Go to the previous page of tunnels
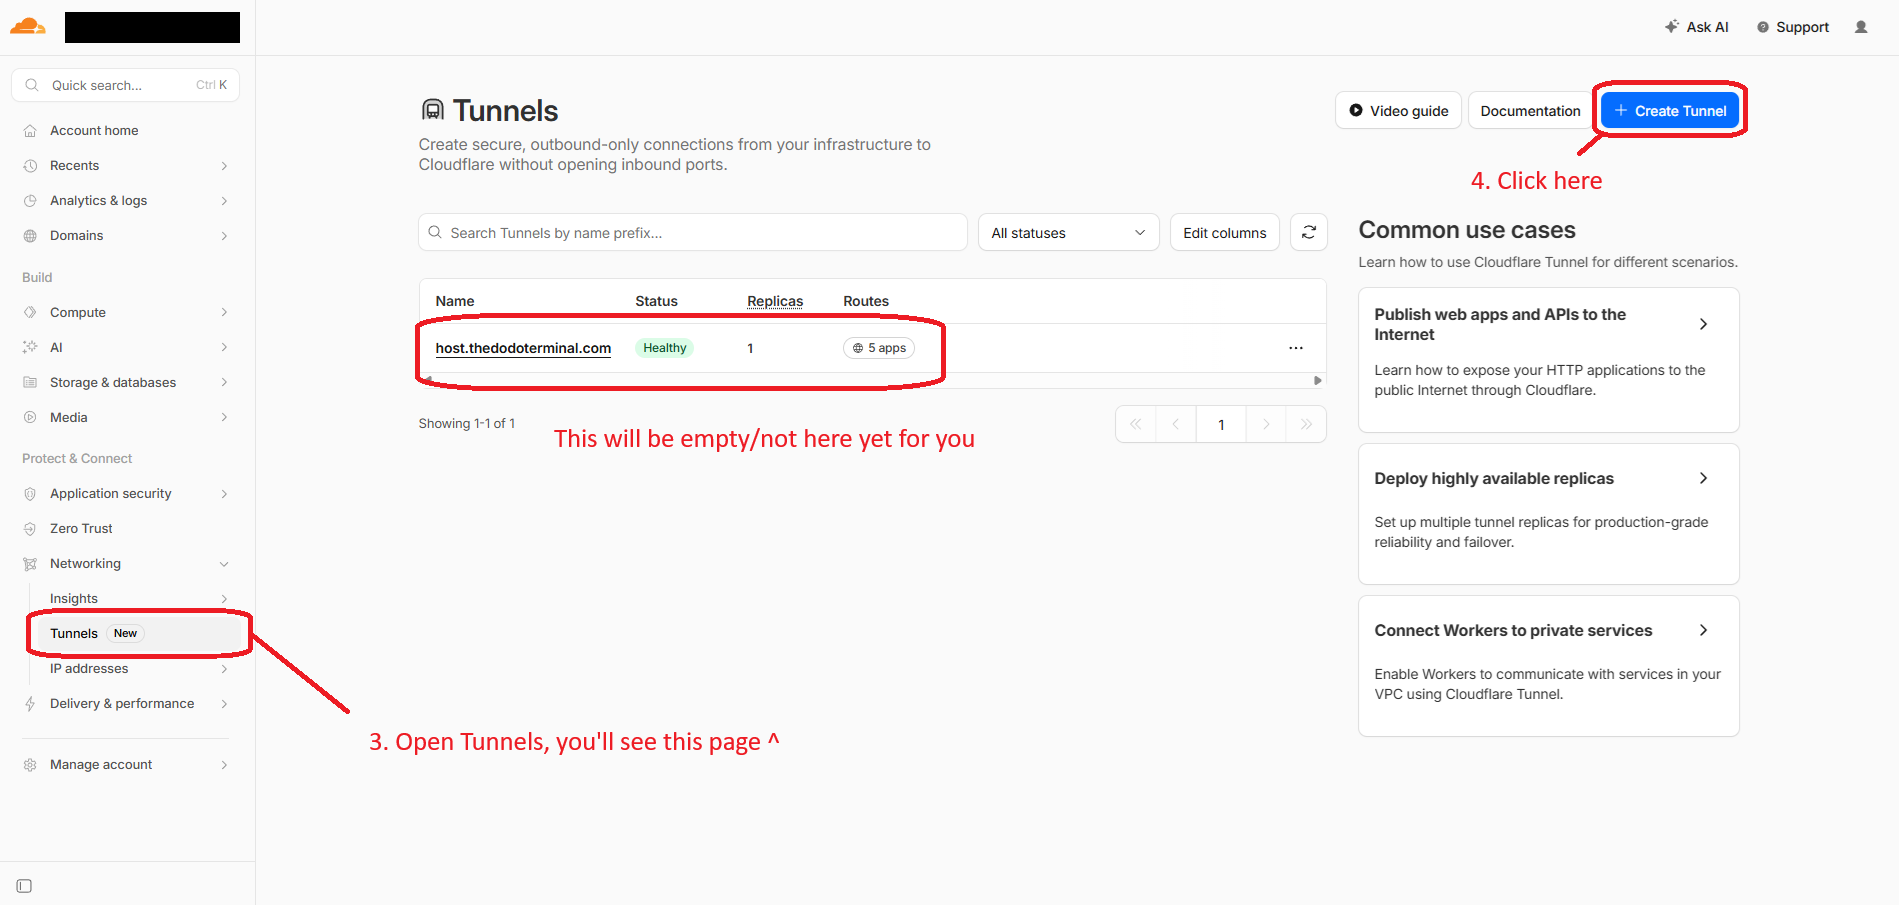This screenshot has width=1899, height=905. tap(1176, 424)
